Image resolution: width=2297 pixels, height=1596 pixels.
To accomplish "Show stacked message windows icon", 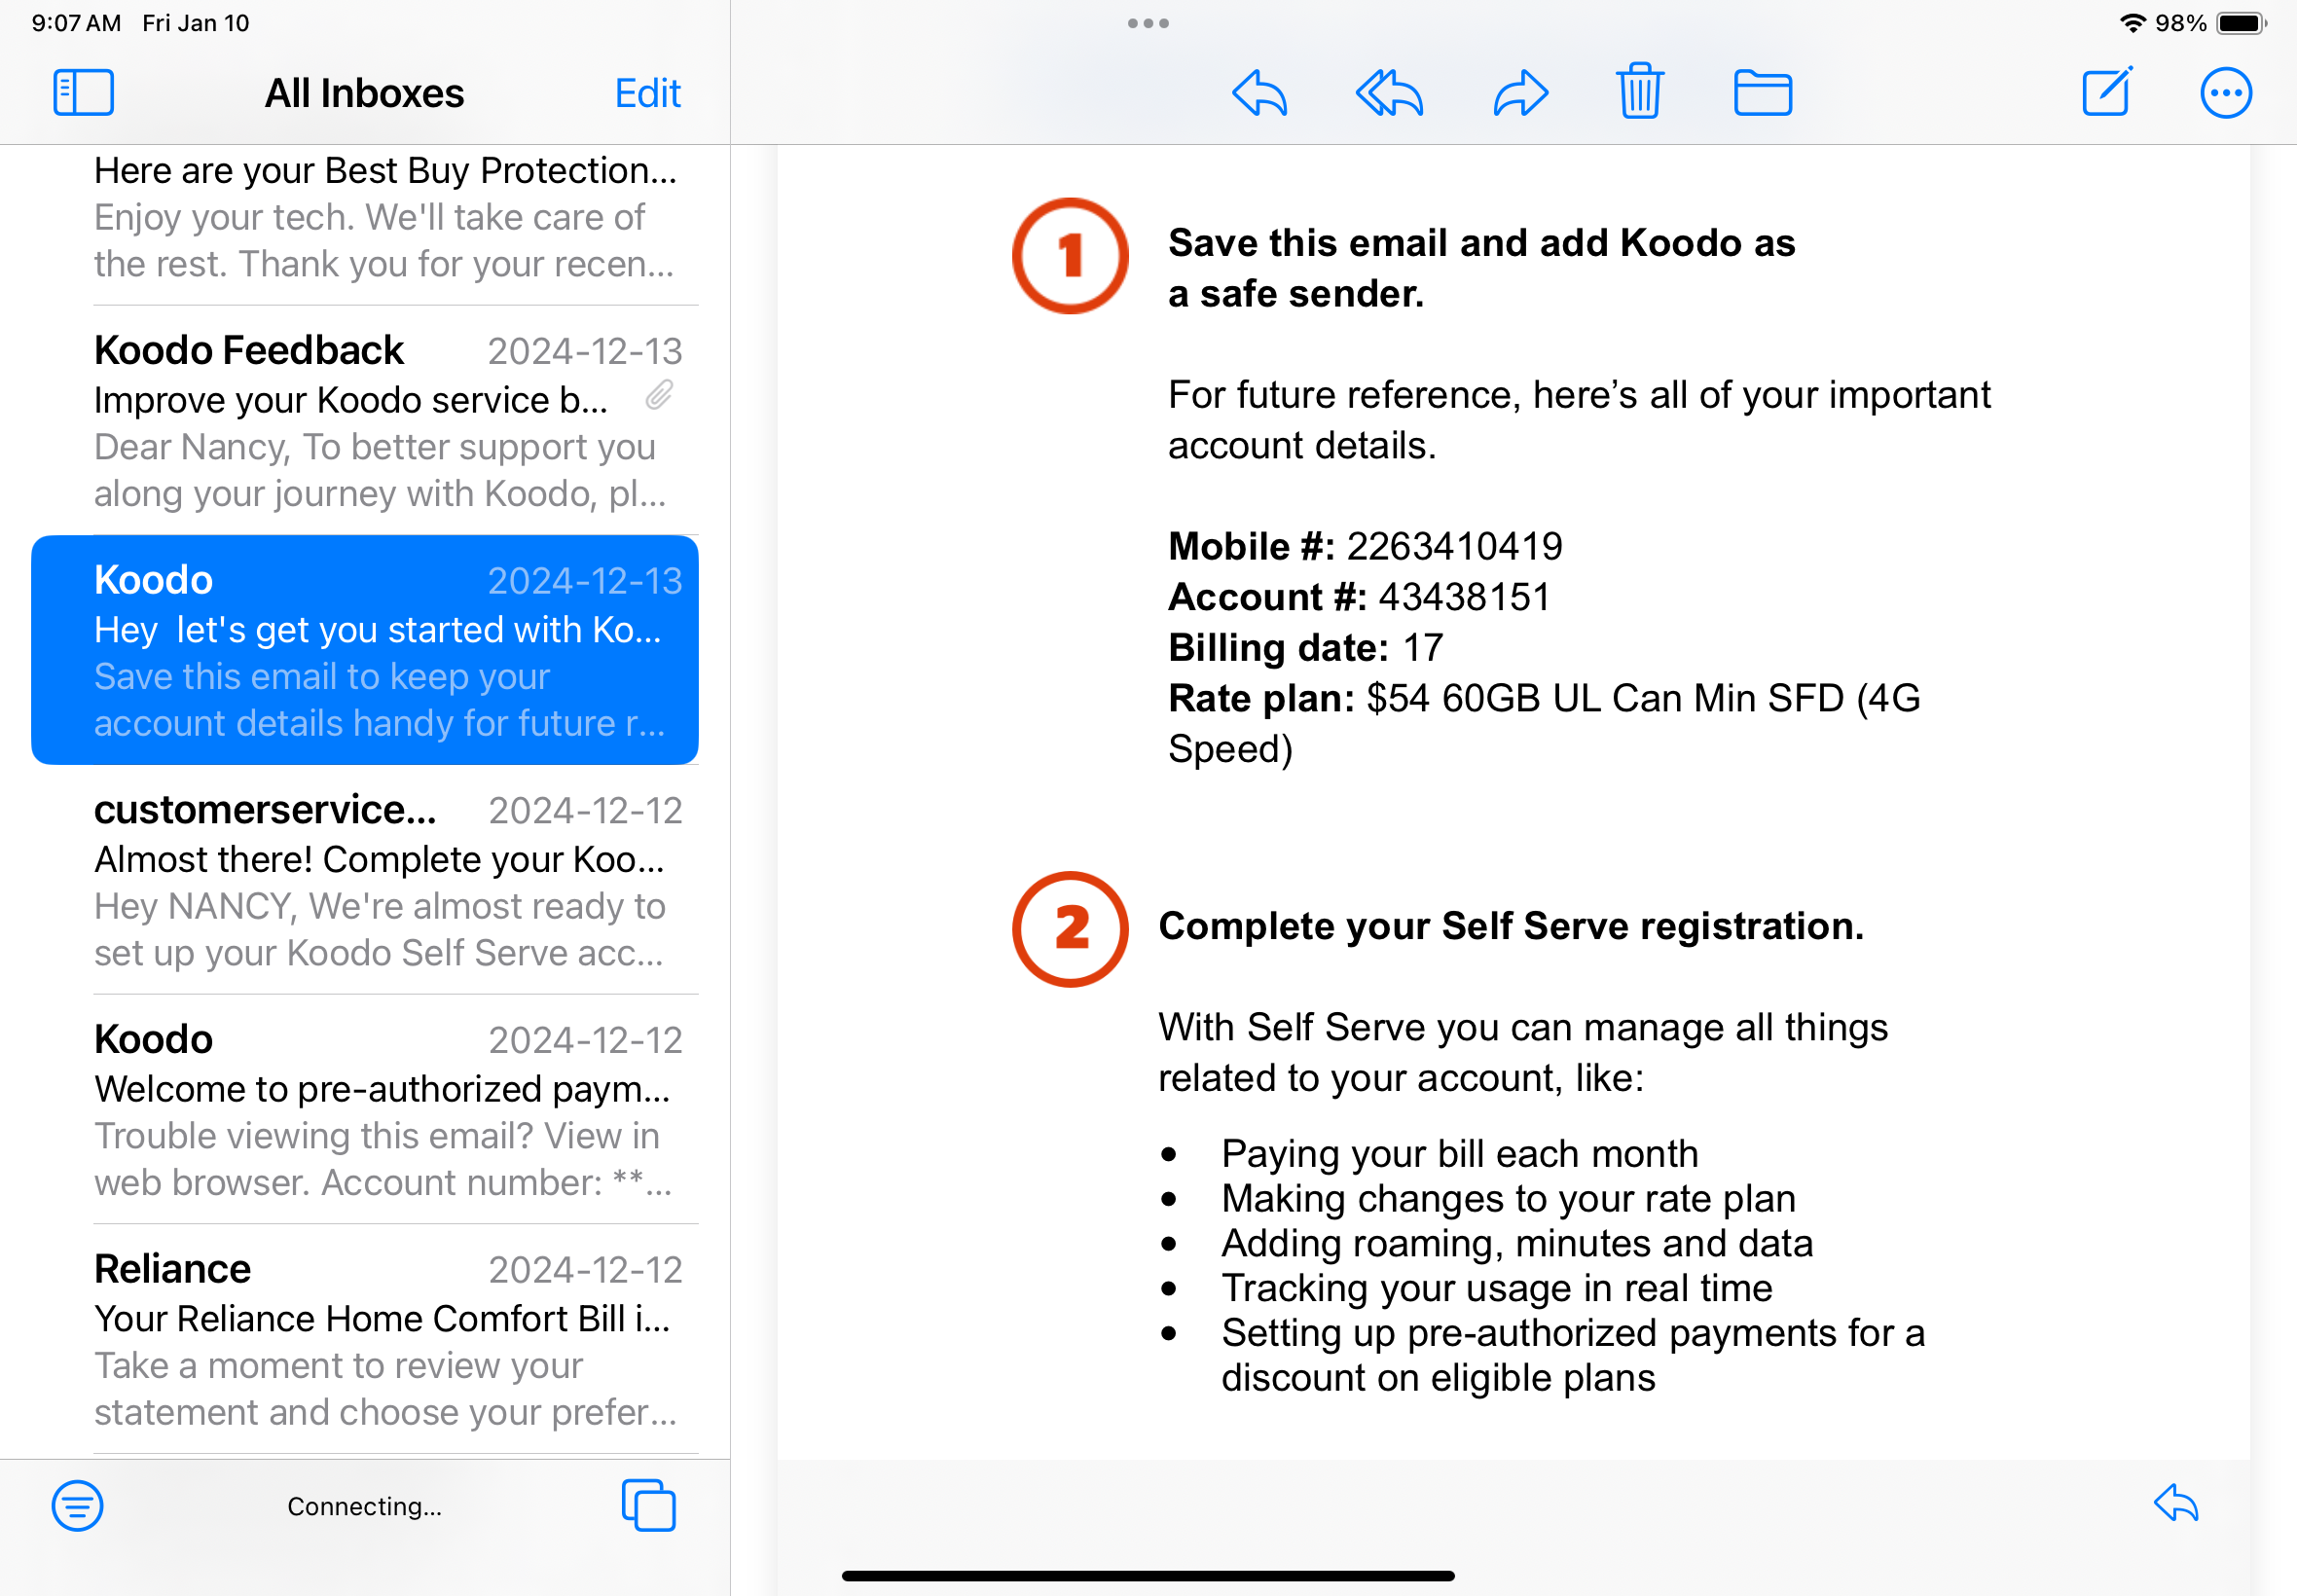I will coord(648,1505).
